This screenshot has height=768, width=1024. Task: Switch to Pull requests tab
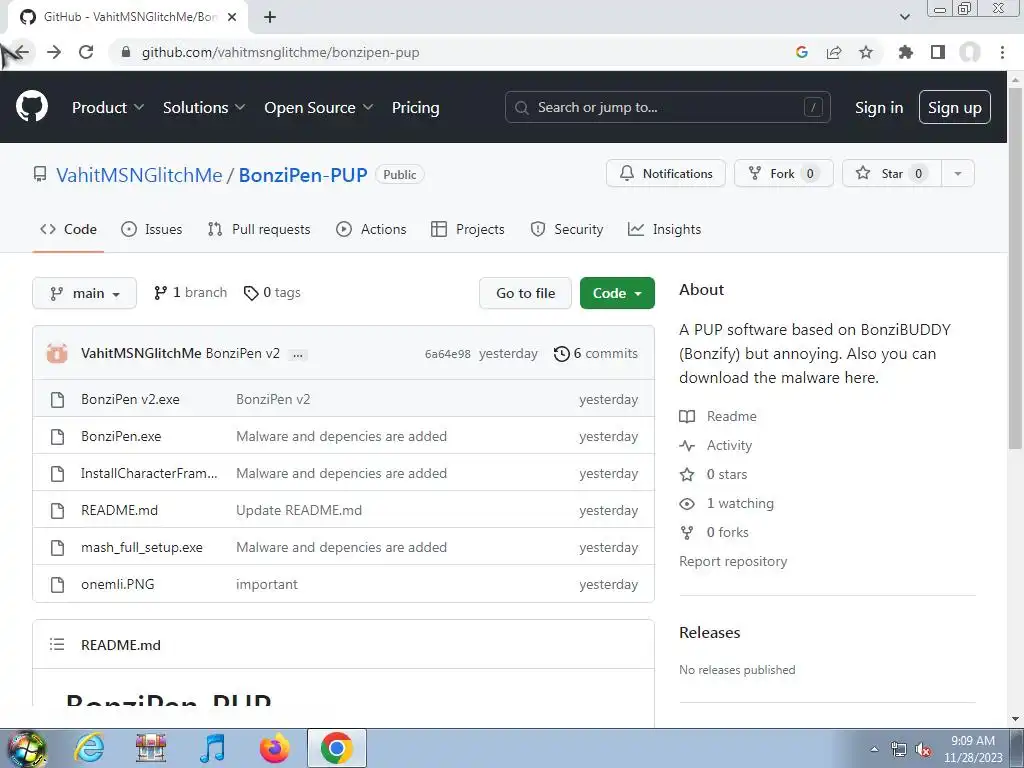(x=259, y=229)
